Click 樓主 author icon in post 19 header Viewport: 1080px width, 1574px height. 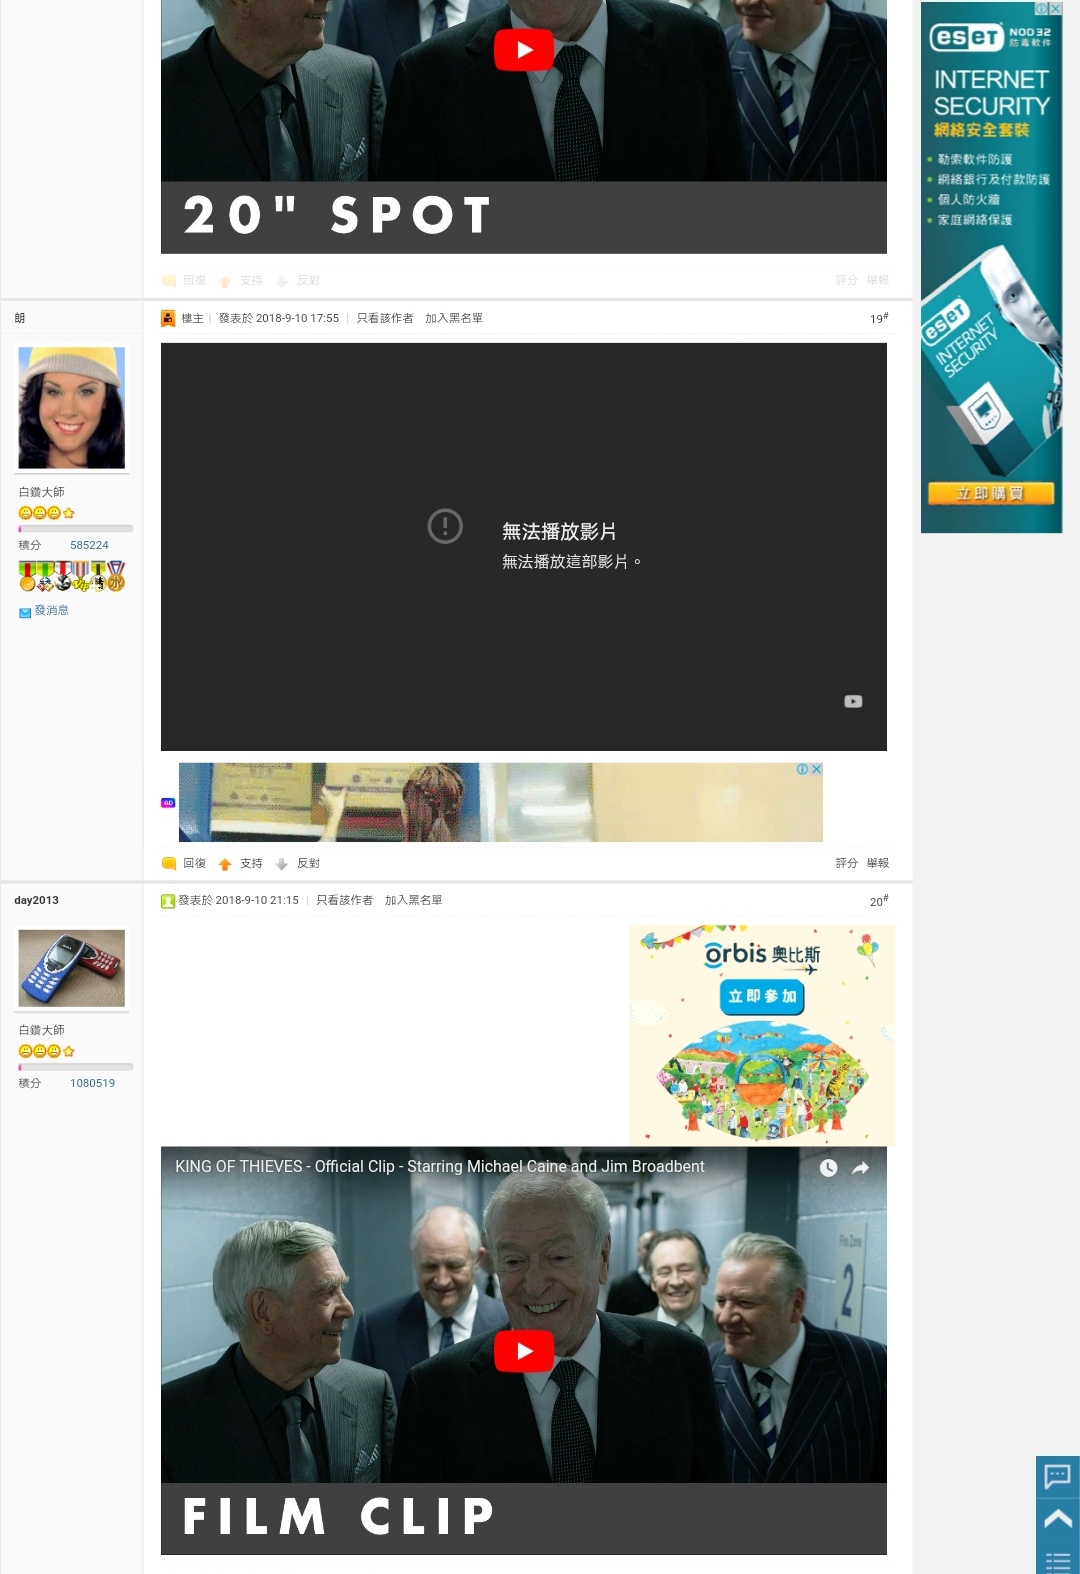point(168,318)
